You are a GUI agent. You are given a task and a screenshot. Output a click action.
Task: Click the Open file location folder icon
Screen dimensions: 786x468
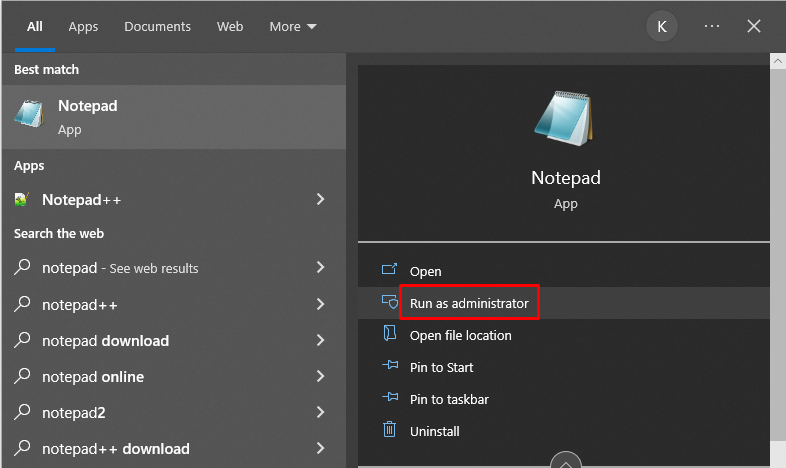390,333
